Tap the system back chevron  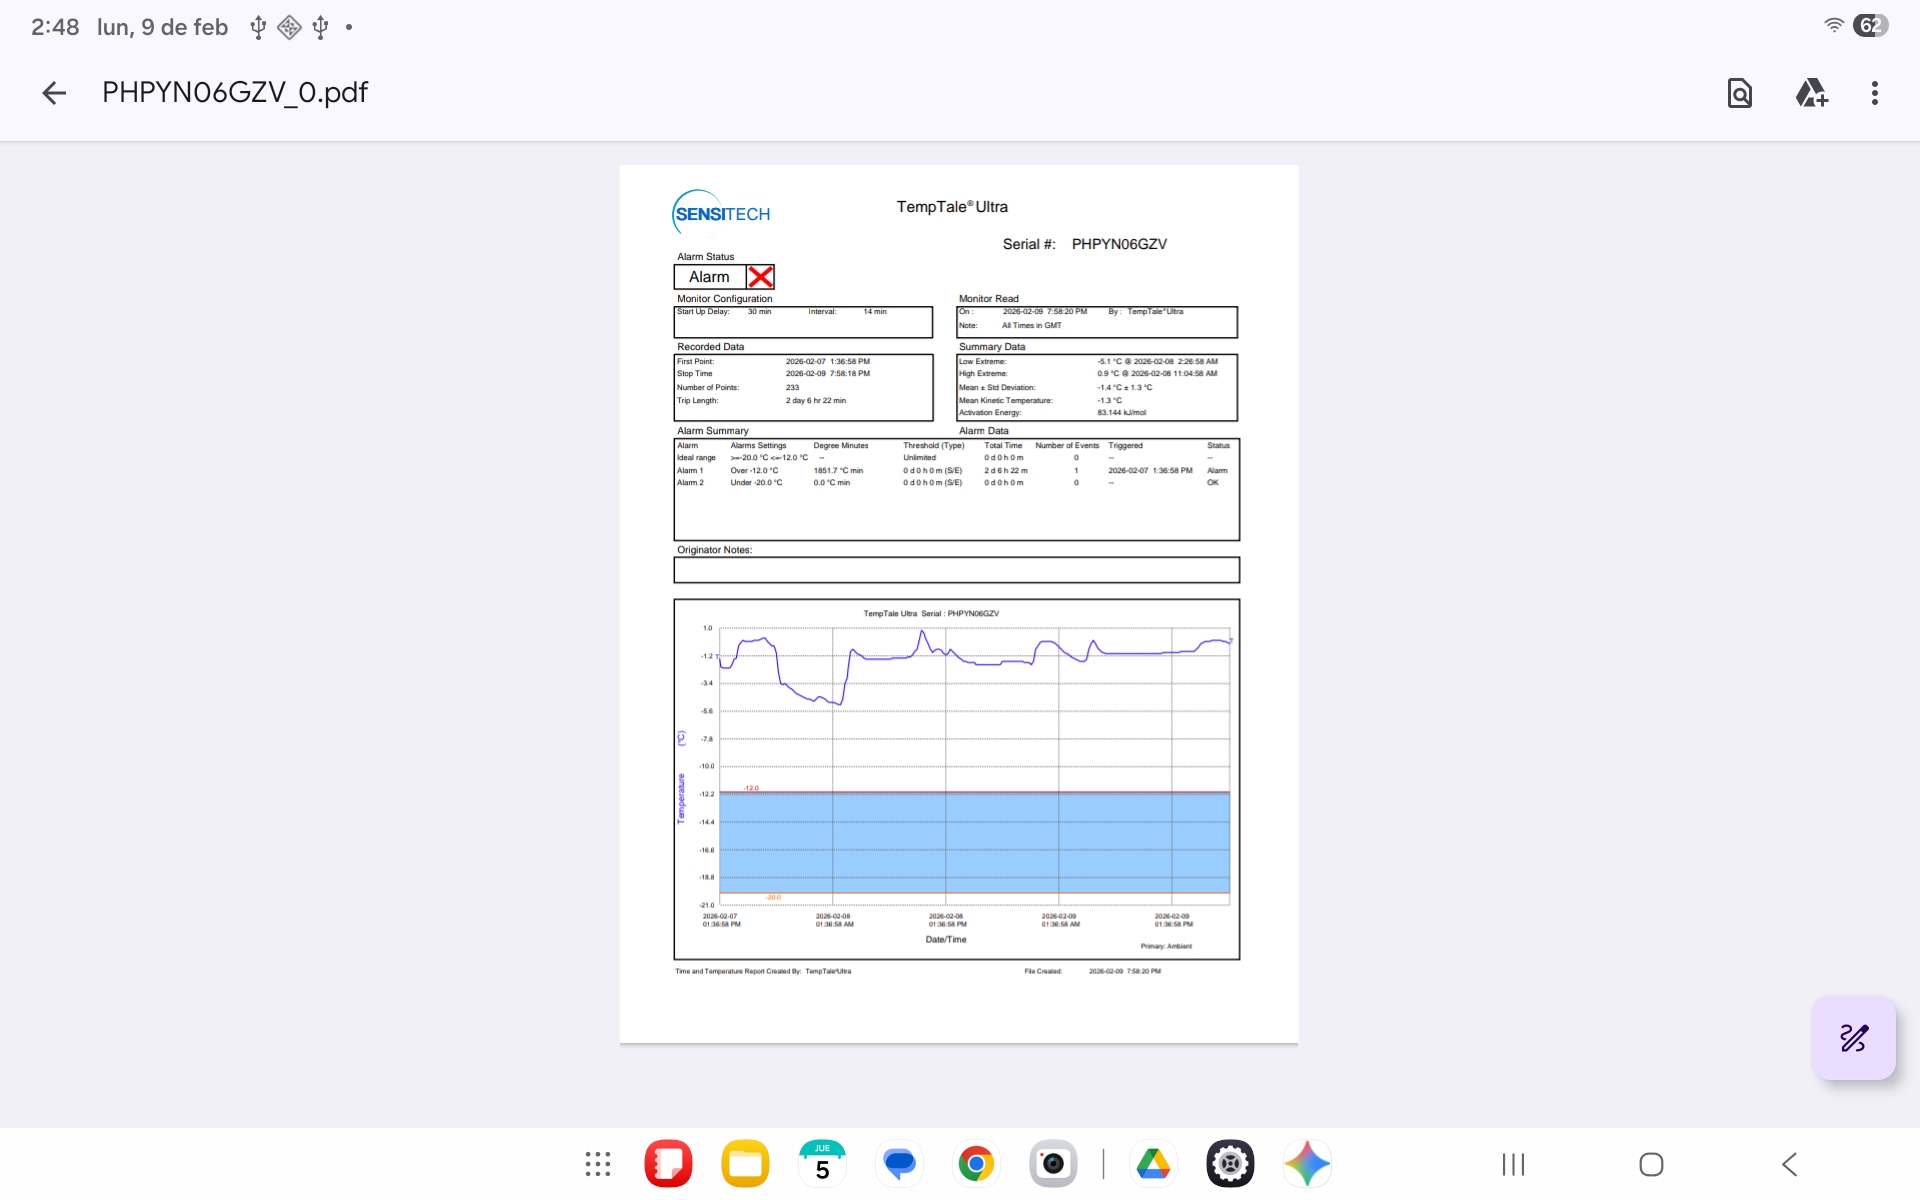tap(1789, 1164)
